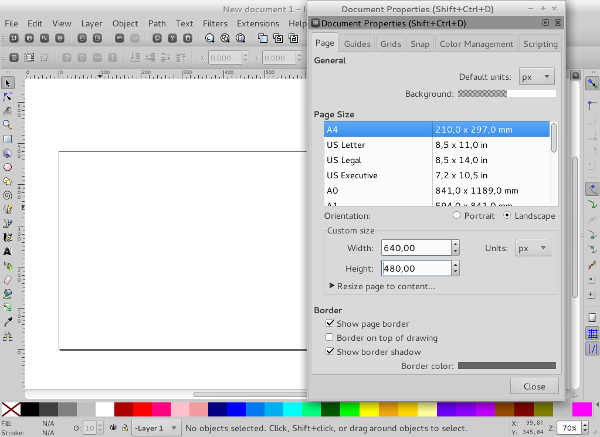This screenshot has width=600, height=437.
Task: Open the layer selector dropdown
Action: tap(155, 428)
